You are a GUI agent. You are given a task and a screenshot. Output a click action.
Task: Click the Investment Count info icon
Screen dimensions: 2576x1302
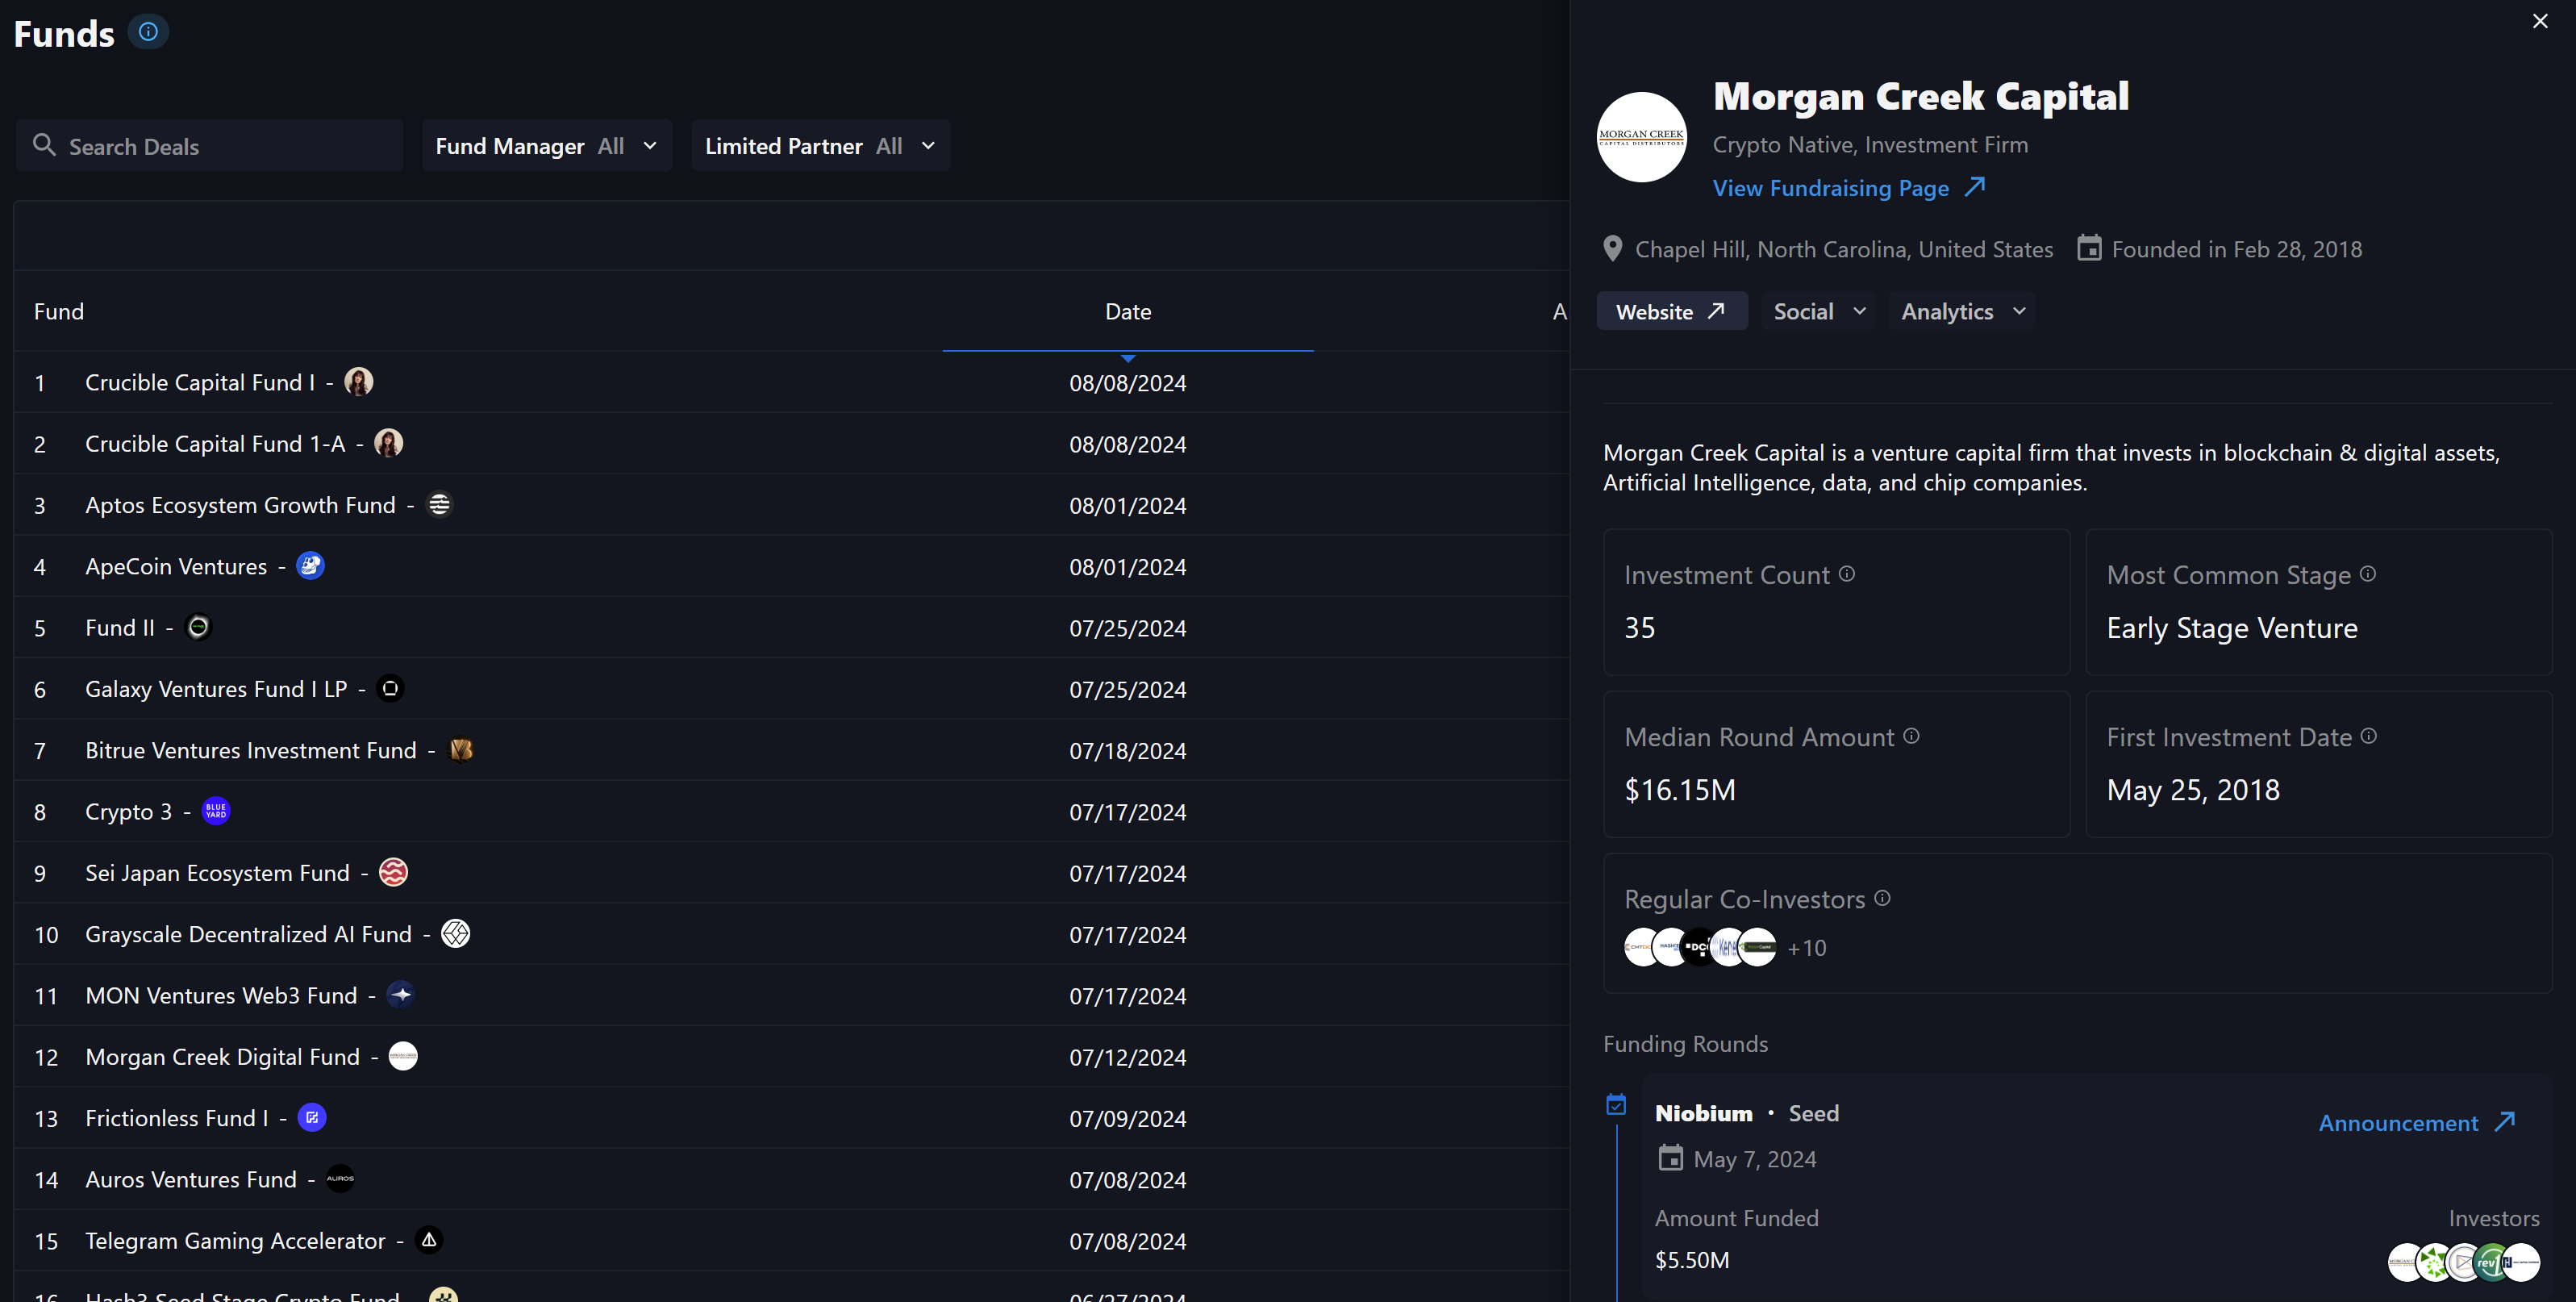pyautogui.click(x=1847, y=573)
